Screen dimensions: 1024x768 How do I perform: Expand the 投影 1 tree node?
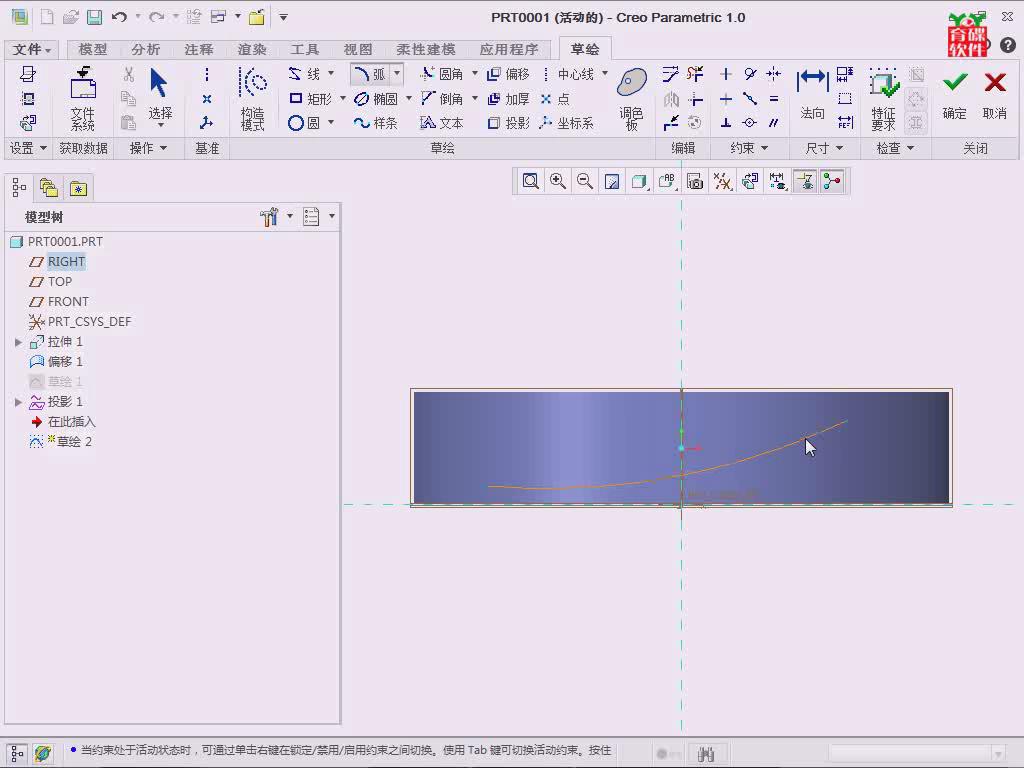pyautogui.click(x=18, y=402)
